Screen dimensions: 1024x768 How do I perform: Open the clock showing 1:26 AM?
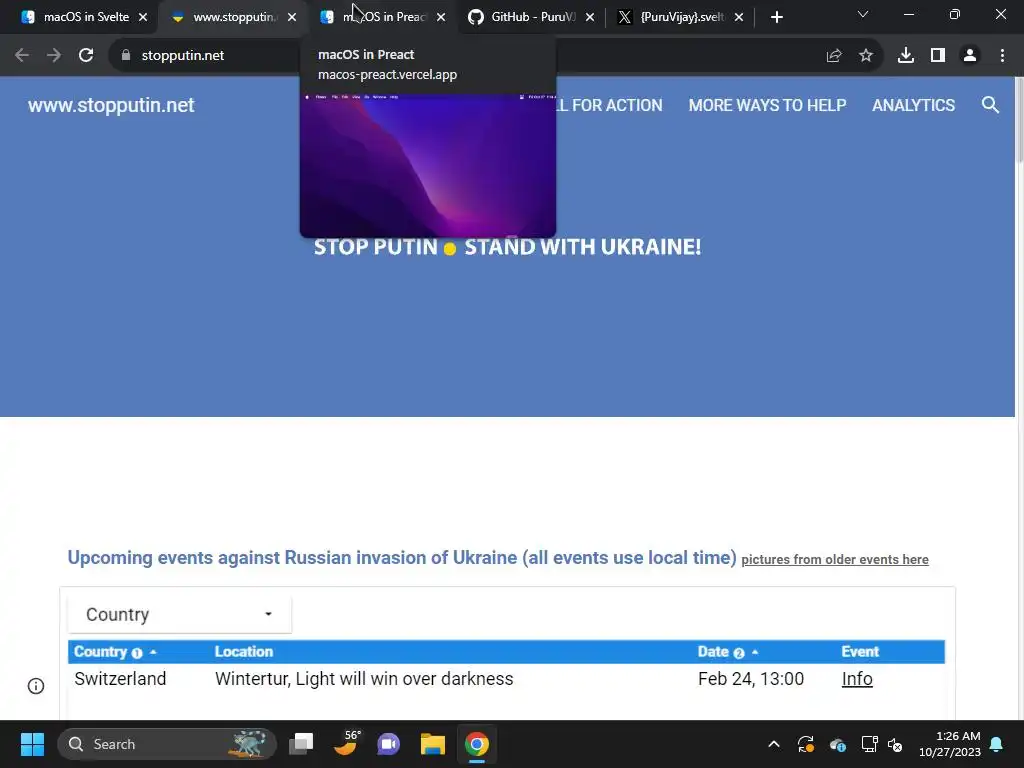pos(950,744)
